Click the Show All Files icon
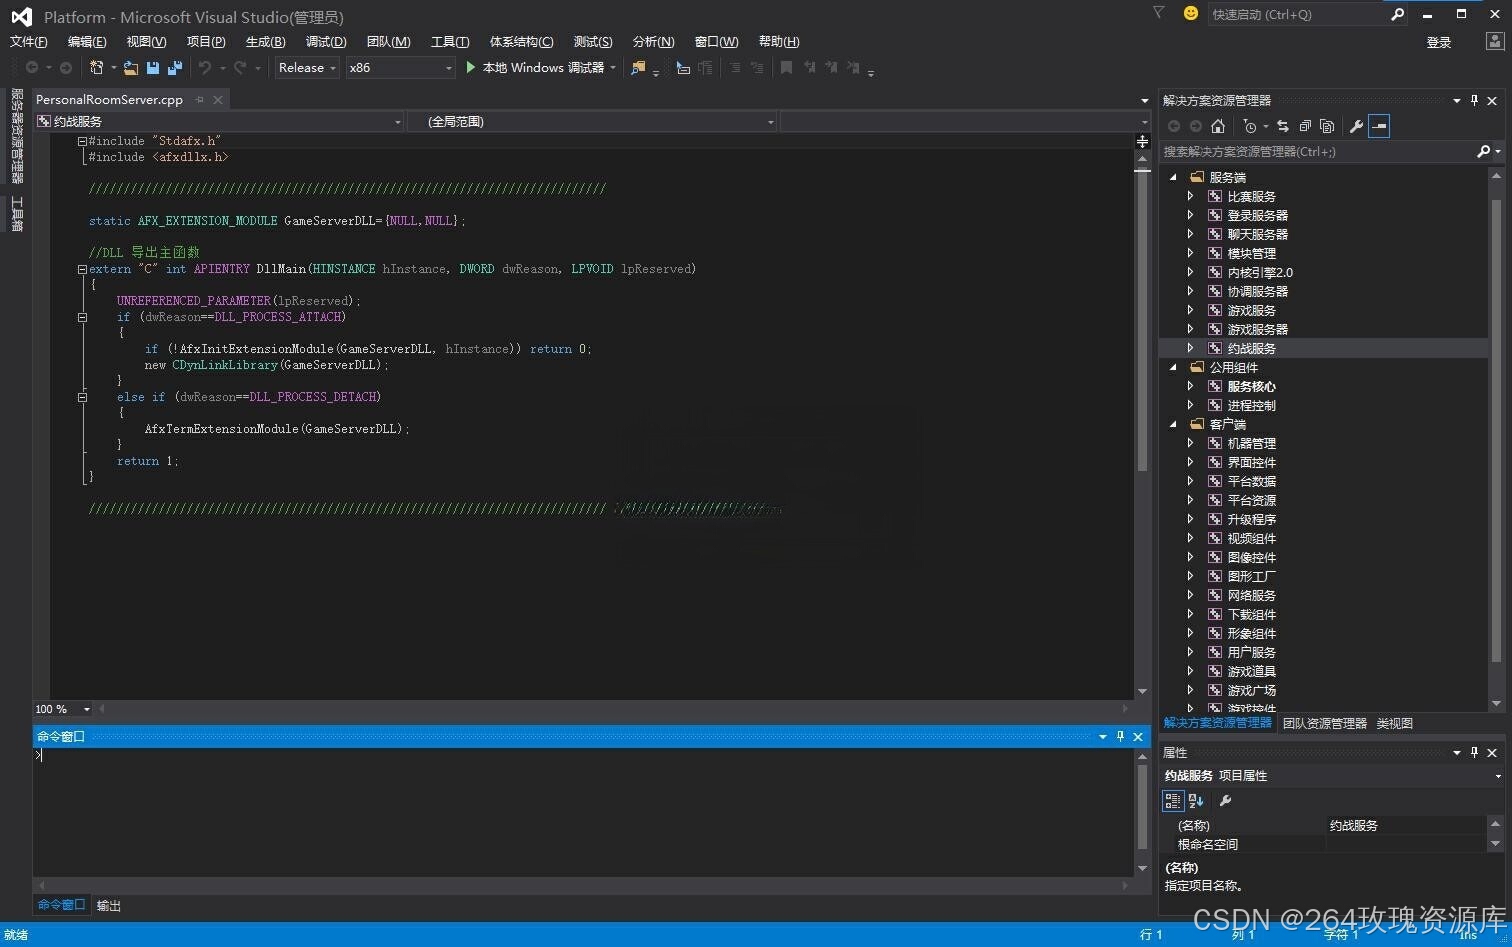Screen dimensions: 1512x947 click(x=1327, y=126)
